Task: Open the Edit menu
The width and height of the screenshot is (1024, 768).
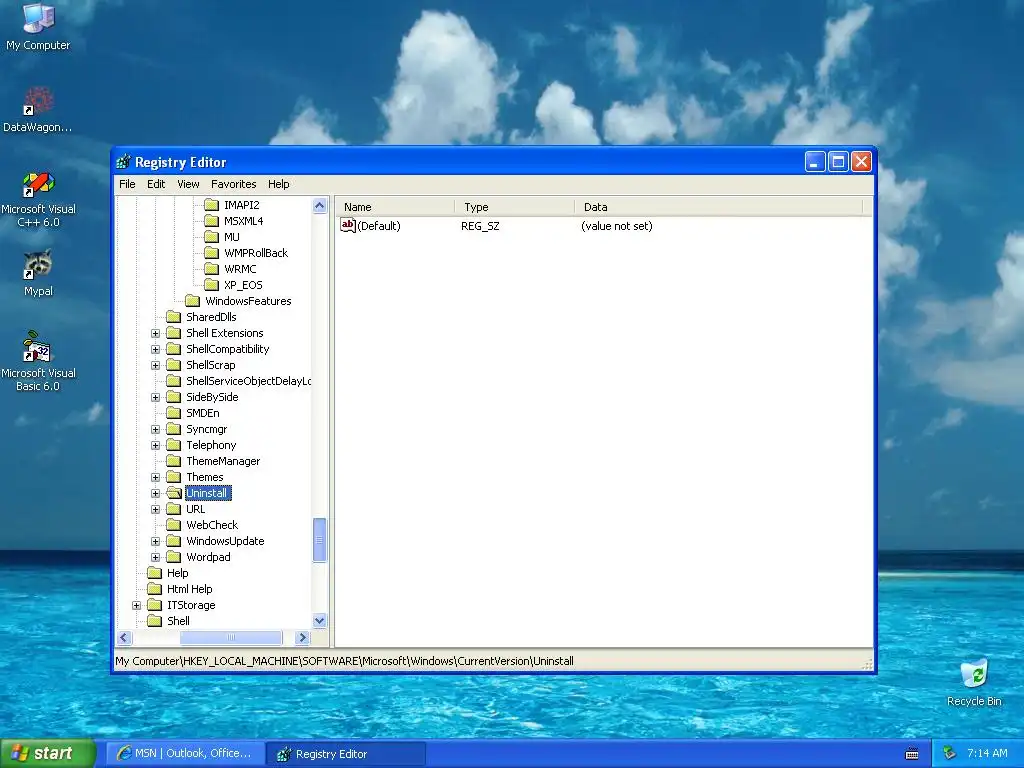Action: (x=156, y=184)
